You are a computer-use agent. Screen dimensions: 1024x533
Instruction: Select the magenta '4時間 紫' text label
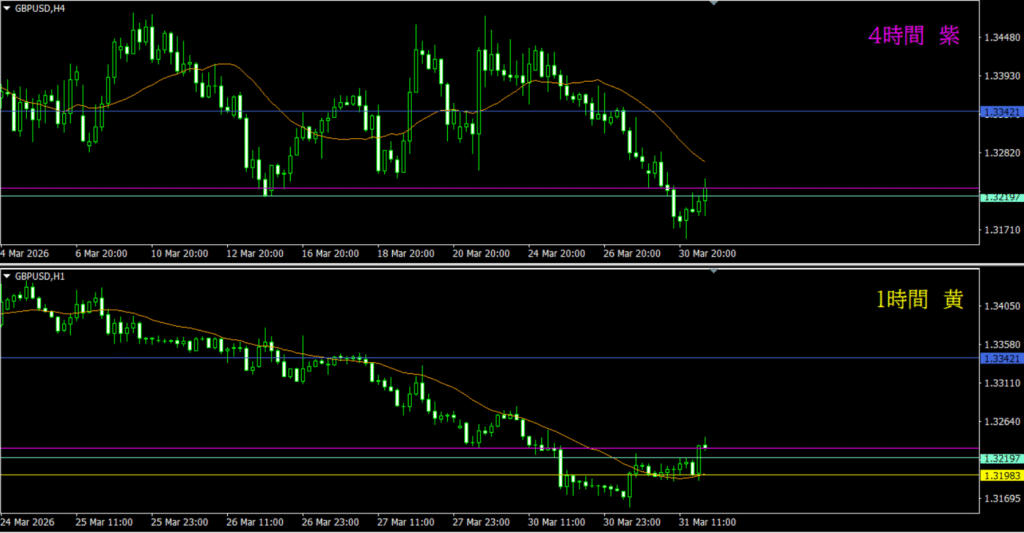pos(913,36)
